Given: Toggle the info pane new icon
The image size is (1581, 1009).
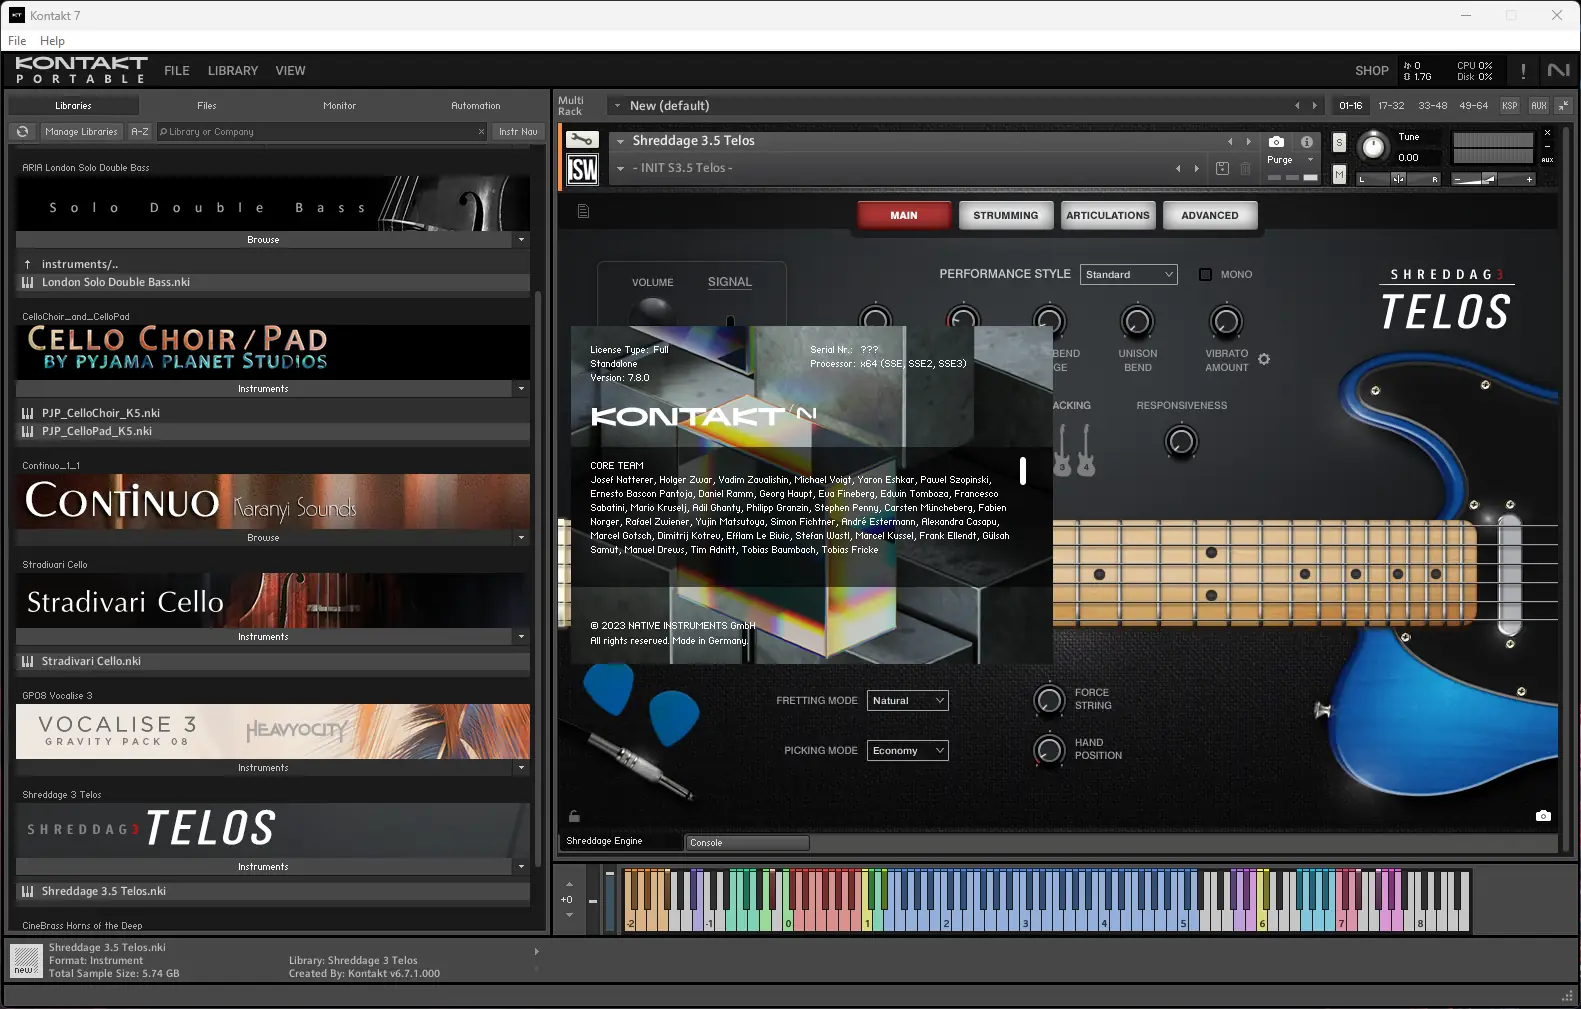Looking at the screenshot, I should click(25, 961).
